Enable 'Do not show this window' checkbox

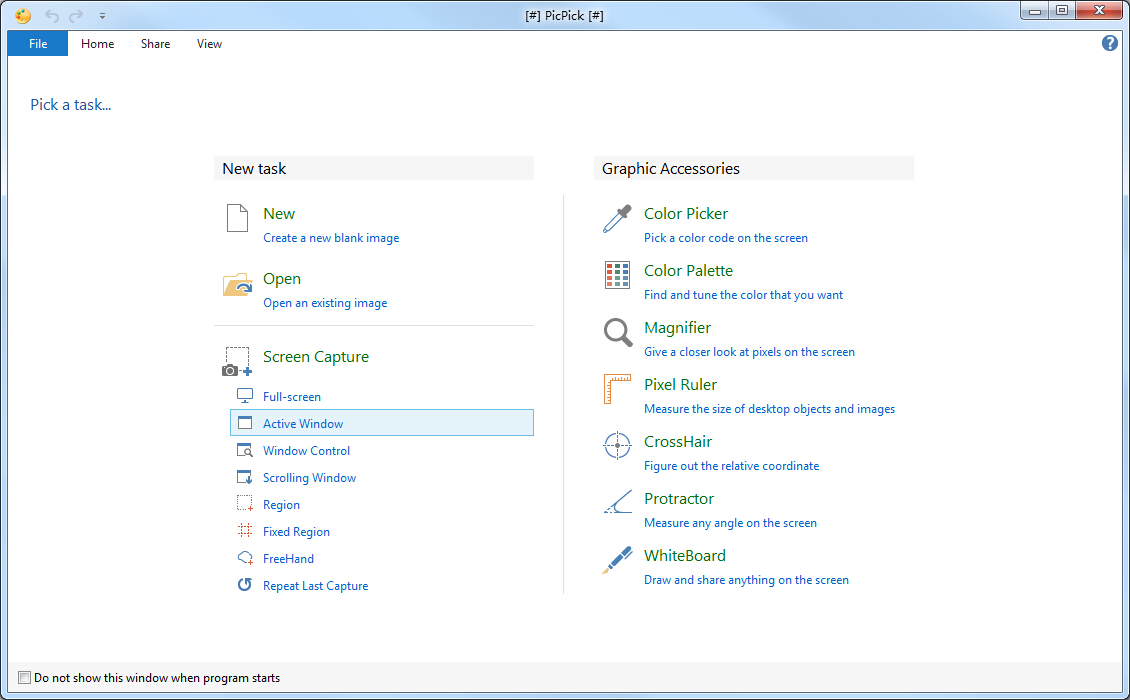click(25, 678)
